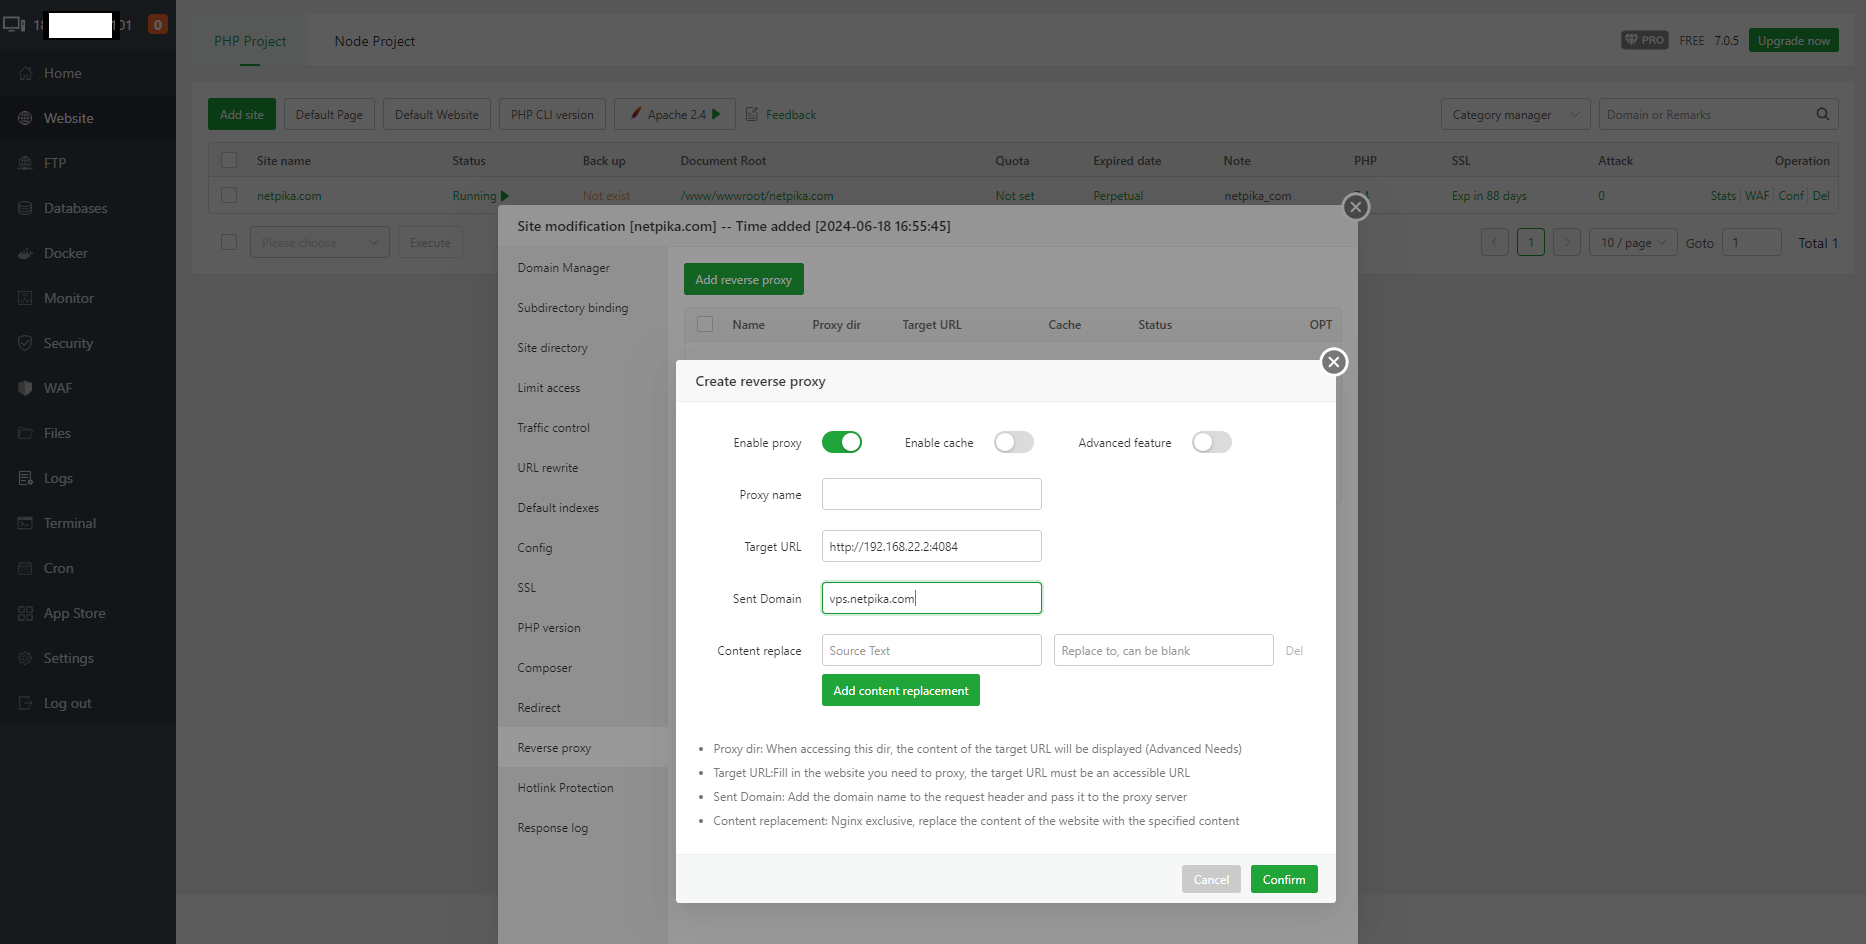Select Hotlink Protection in the site menu

coord(565,787)
